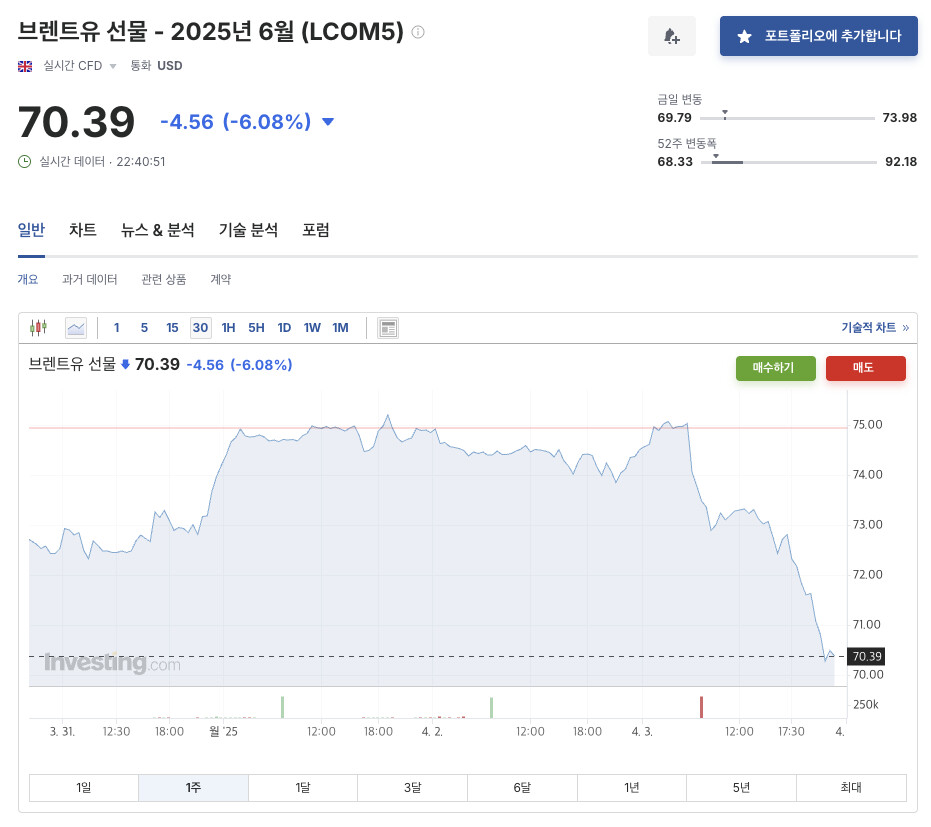This screenshot has width=931, height=827.
Task: Open 기술적 차트 expander link
Action: pos(875,327)
